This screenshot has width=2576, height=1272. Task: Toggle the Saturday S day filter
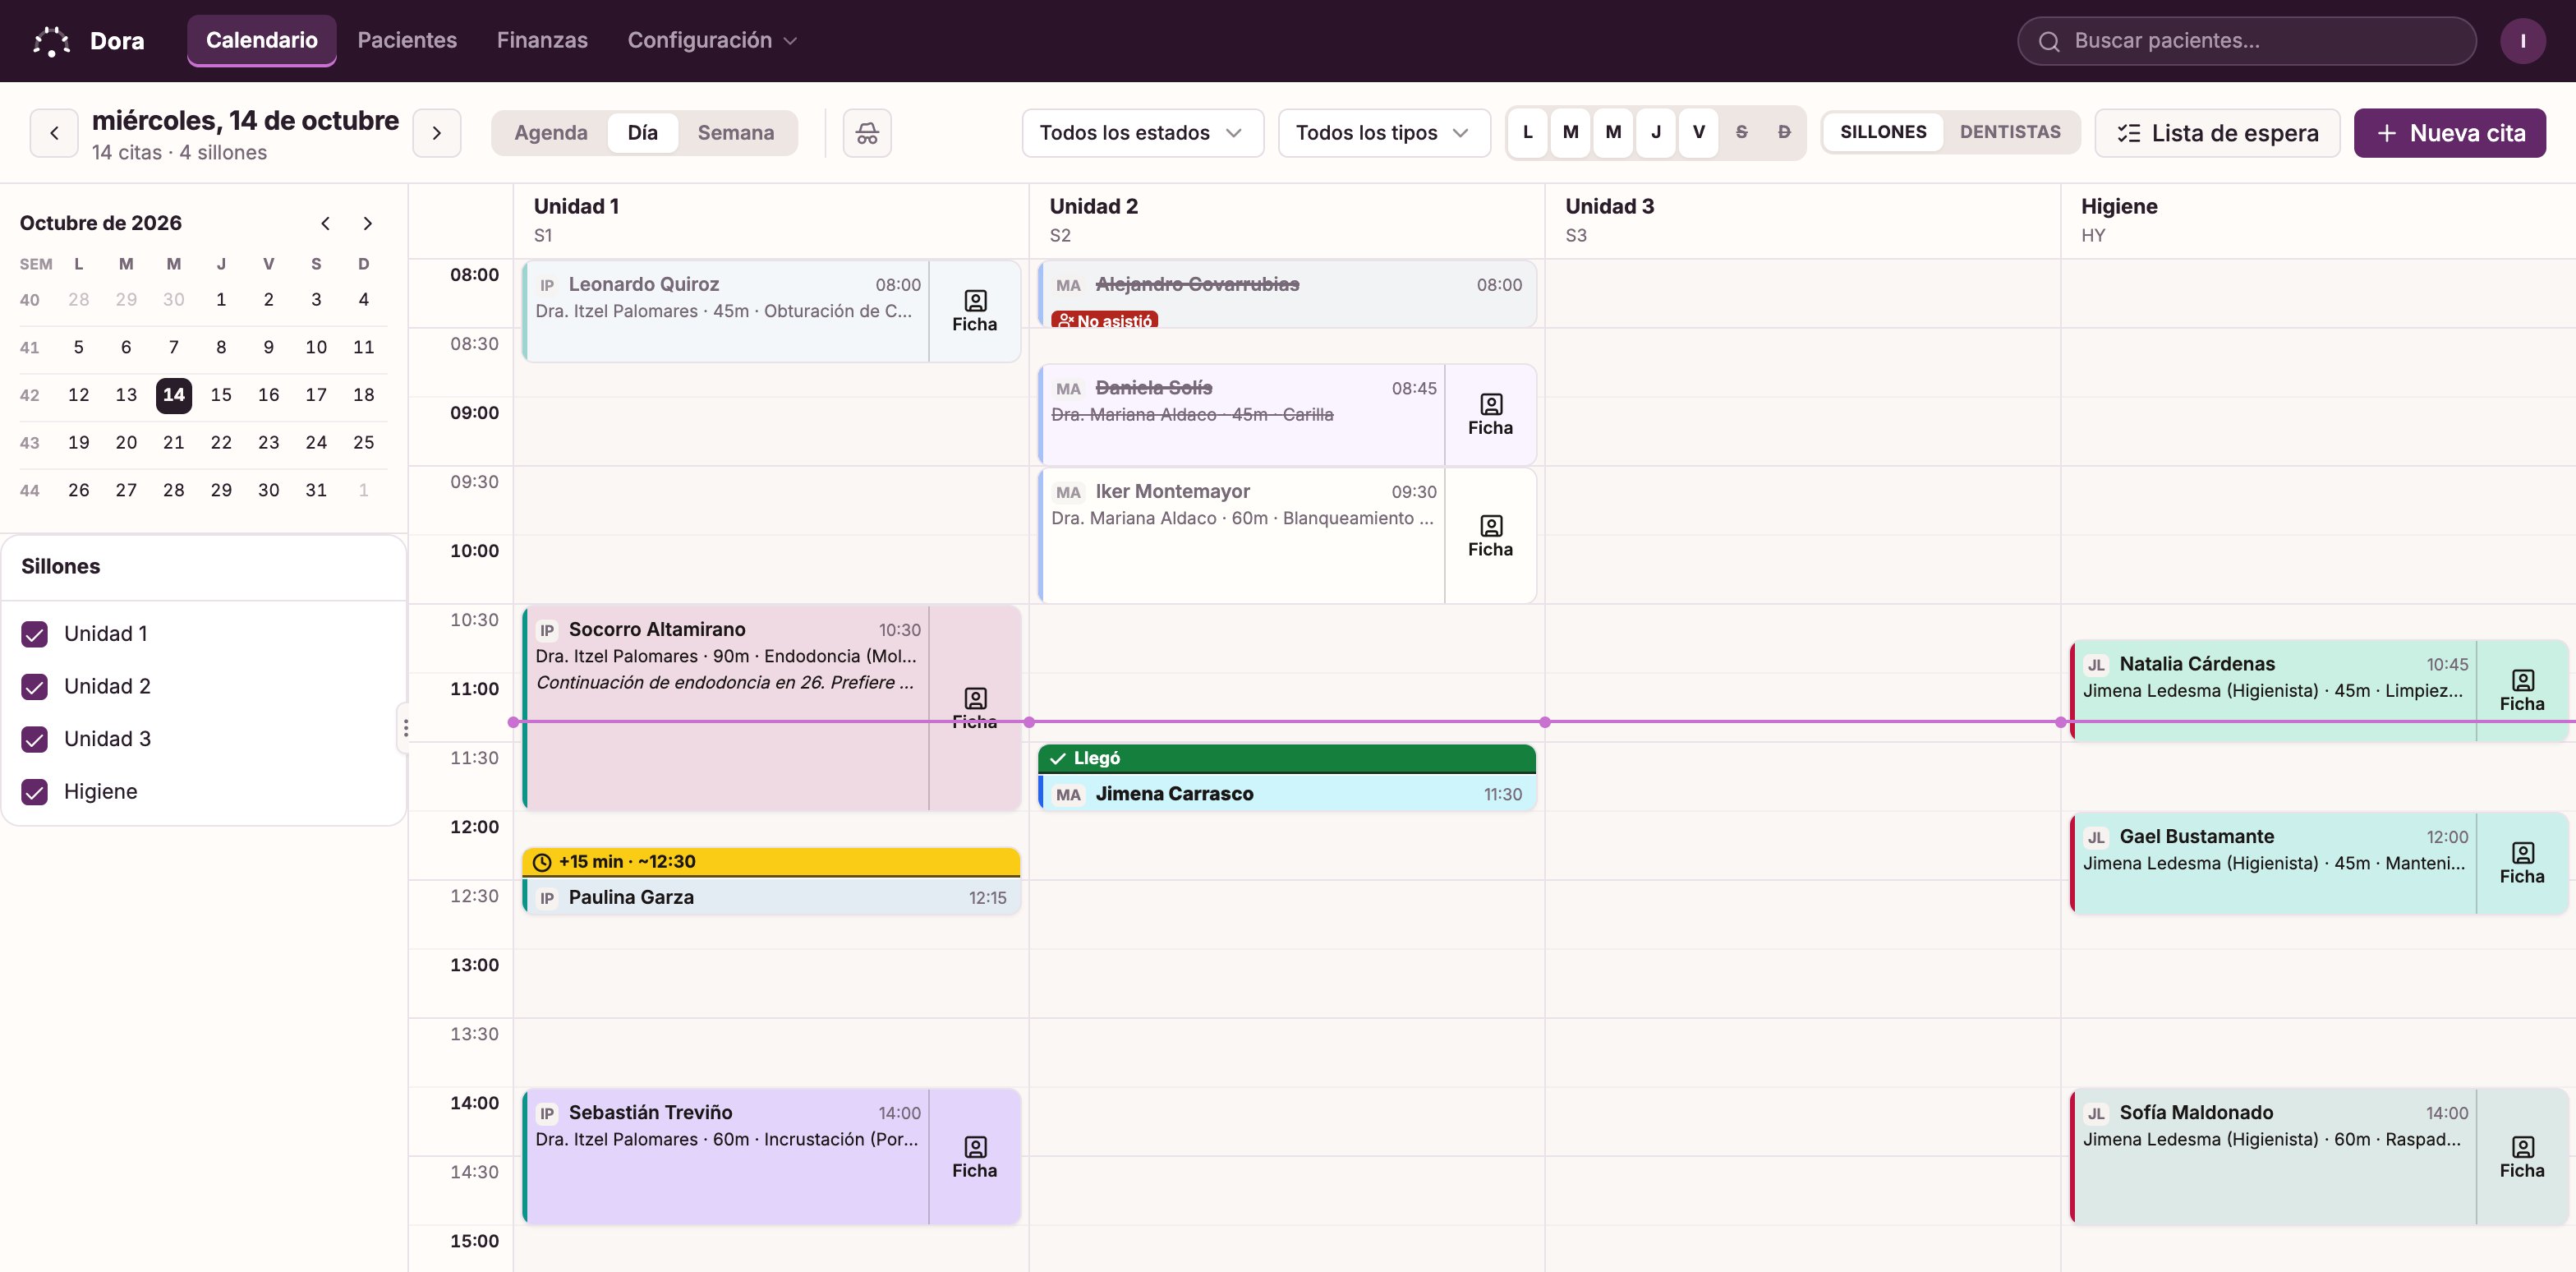click(x=1741, y=132)
